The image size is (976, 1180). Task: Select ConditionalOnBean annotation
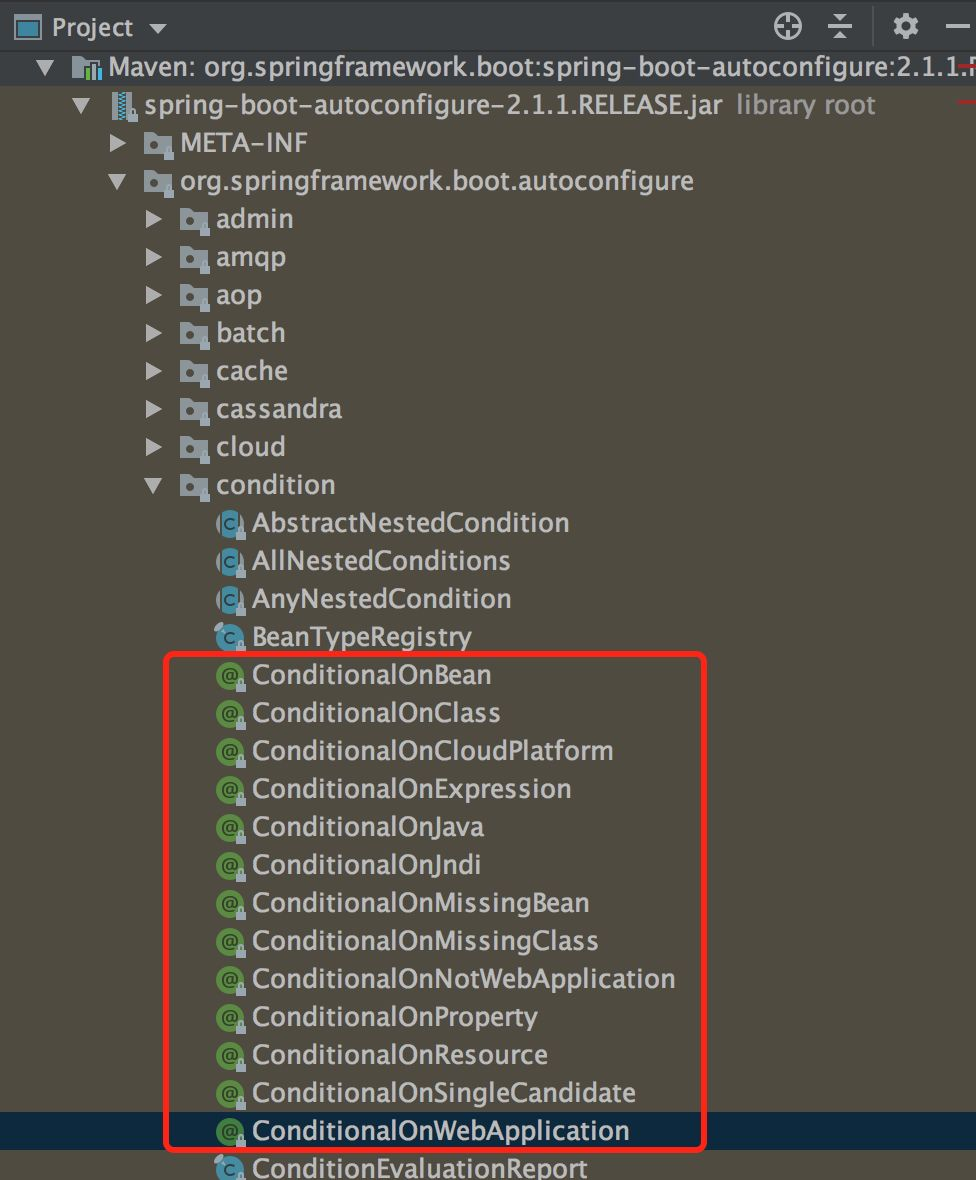(x=371, y=675)
